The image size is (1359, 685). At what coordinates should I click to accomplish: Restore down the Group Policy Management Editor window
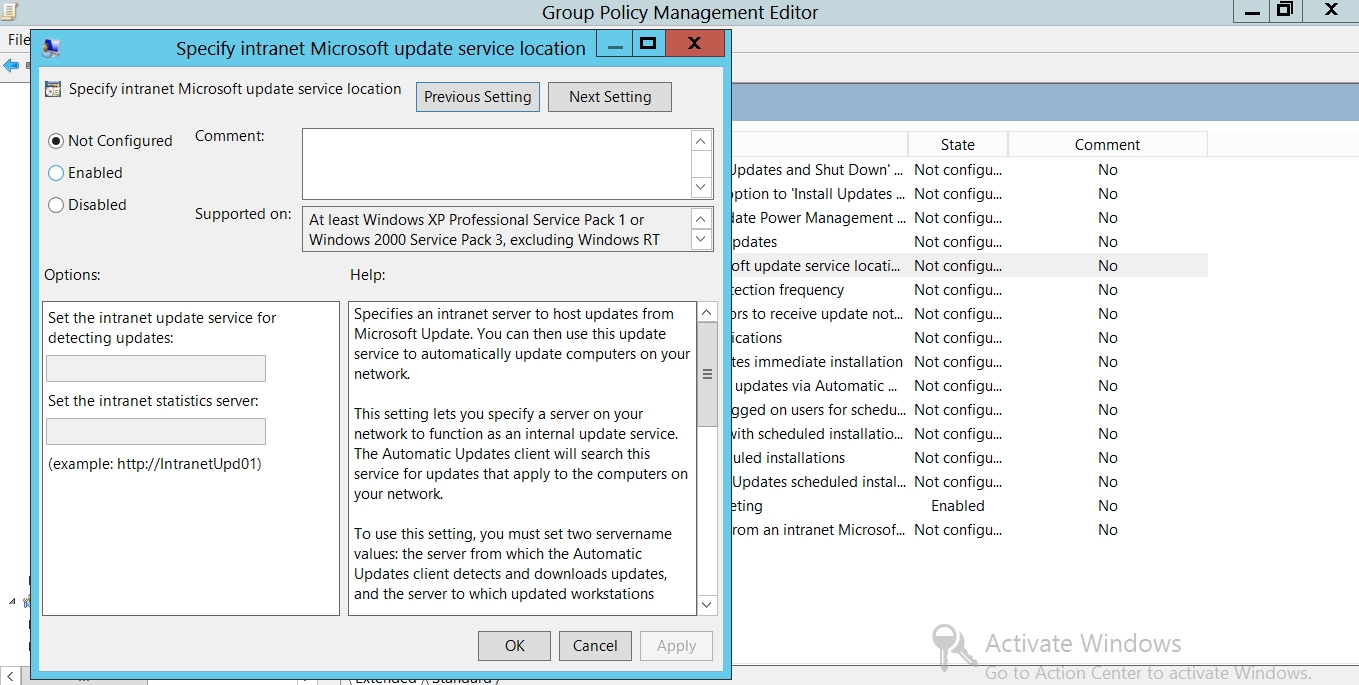(1285, 10)
